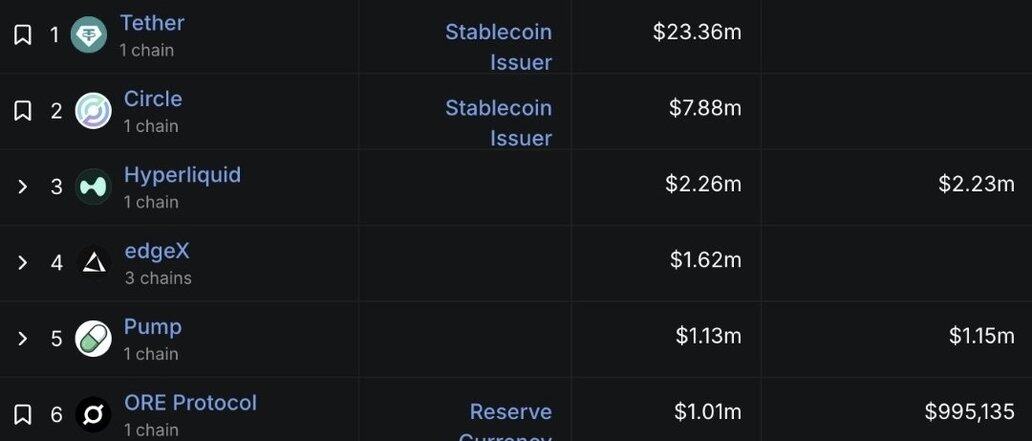Viewport: 1032px width, 441px height.
Task: Click the Circle logo icon
Action: point(93,111)
